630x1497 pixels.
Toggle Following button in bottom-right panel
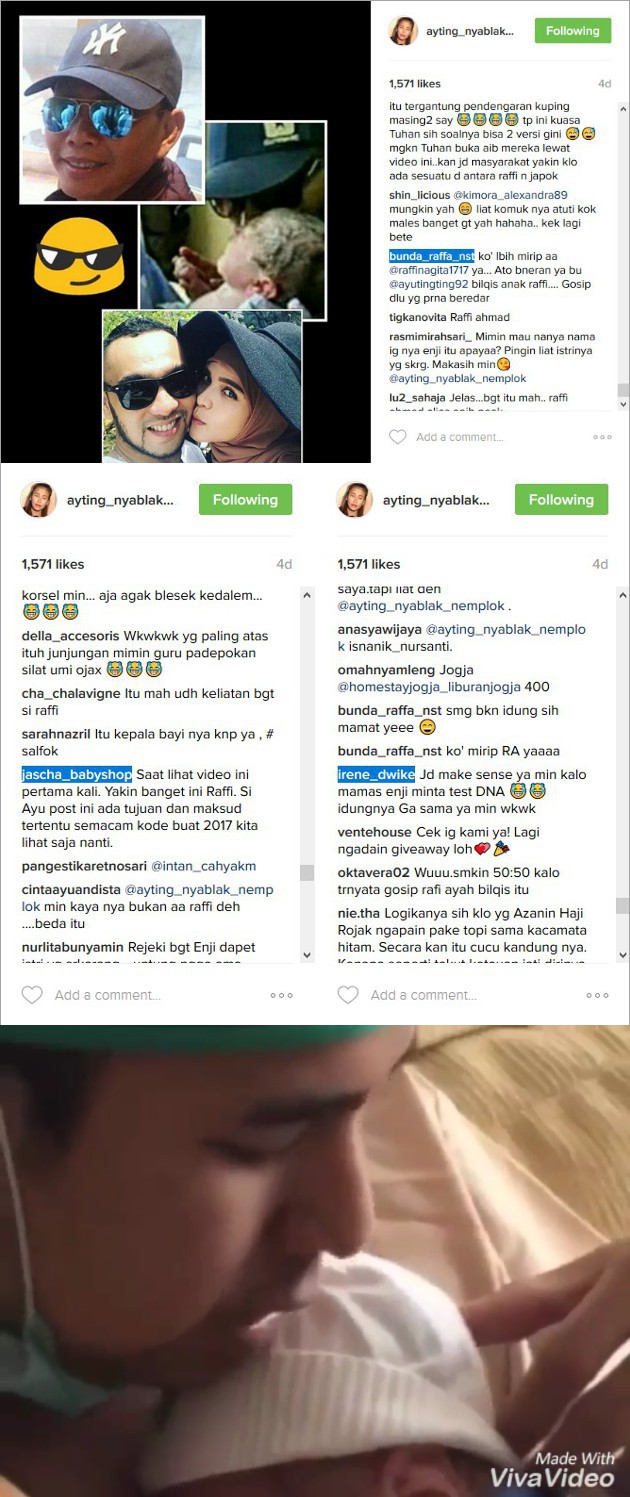click(x=561, y=499)
